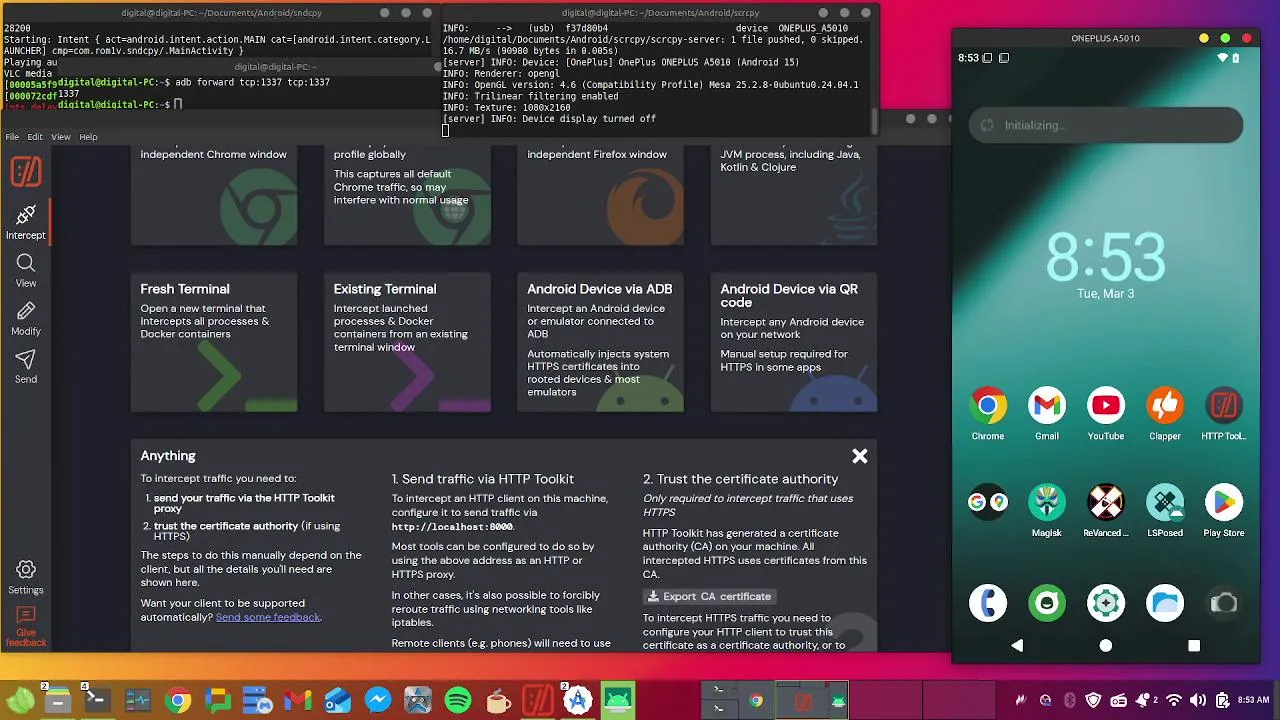Open the Help menu in HTTP Toolkit

[88, 137]
